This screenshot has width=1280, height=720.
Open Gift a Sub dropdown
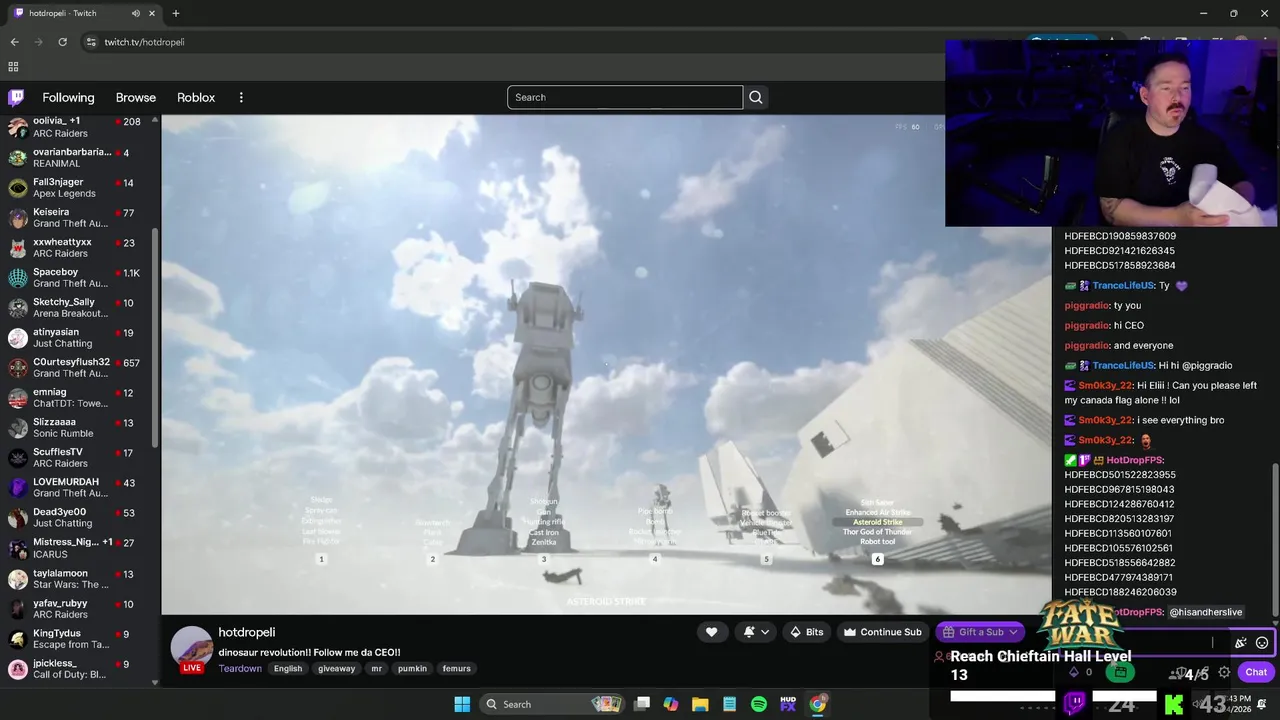[980, 632]
